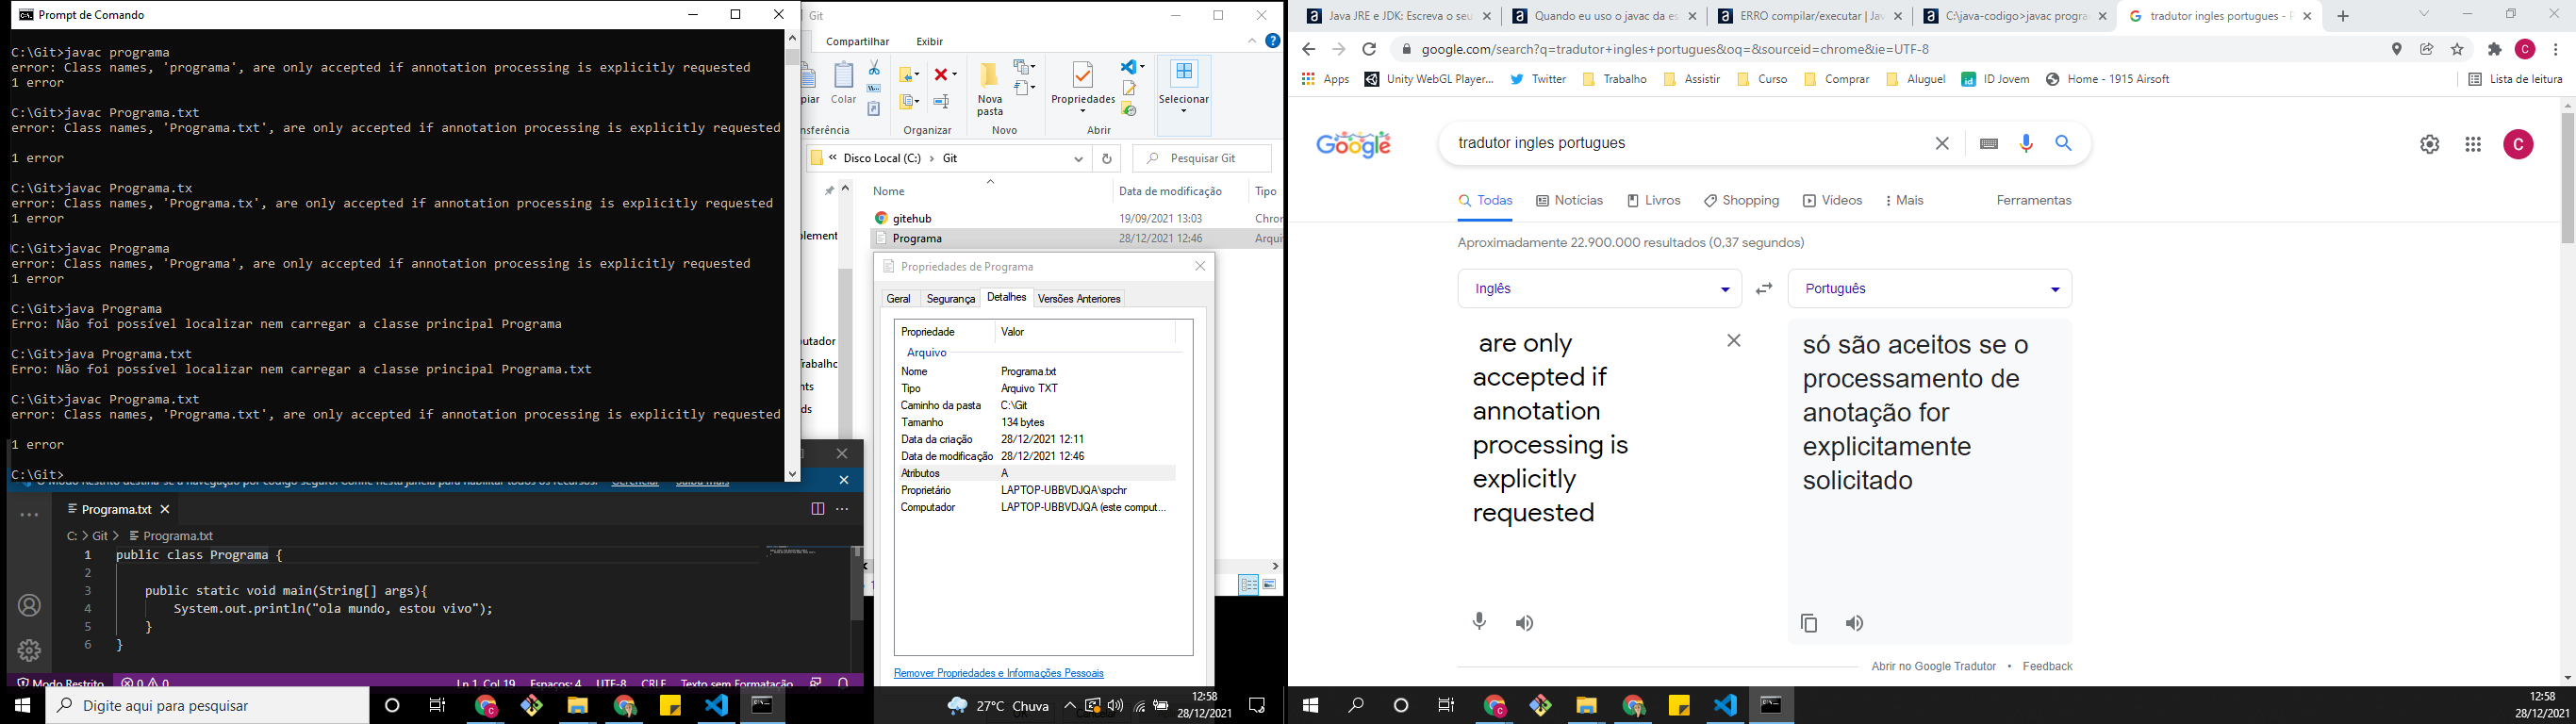Open VS Code activity bar overflow dots
The image size is (2576, 724).
[x=30, y=515]
